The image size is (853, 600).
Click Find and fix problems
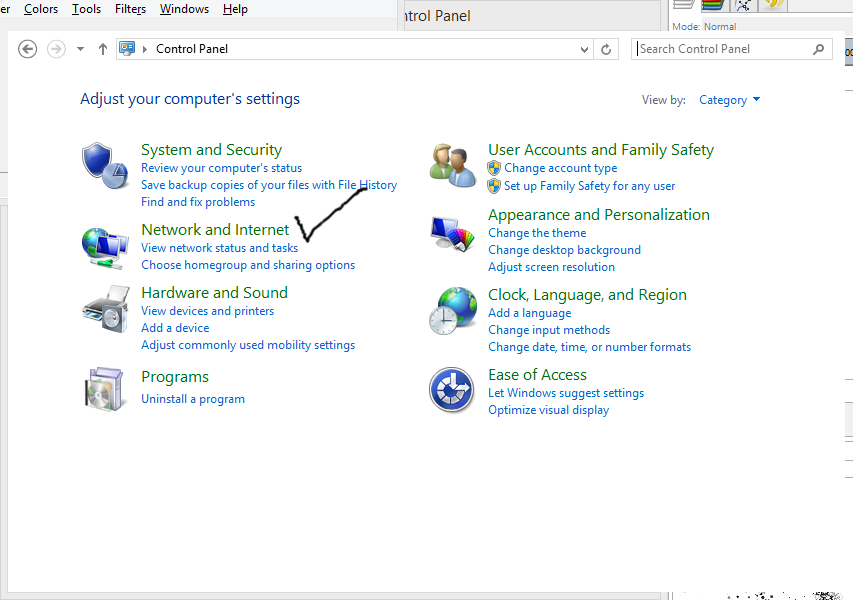pos(198,202)
